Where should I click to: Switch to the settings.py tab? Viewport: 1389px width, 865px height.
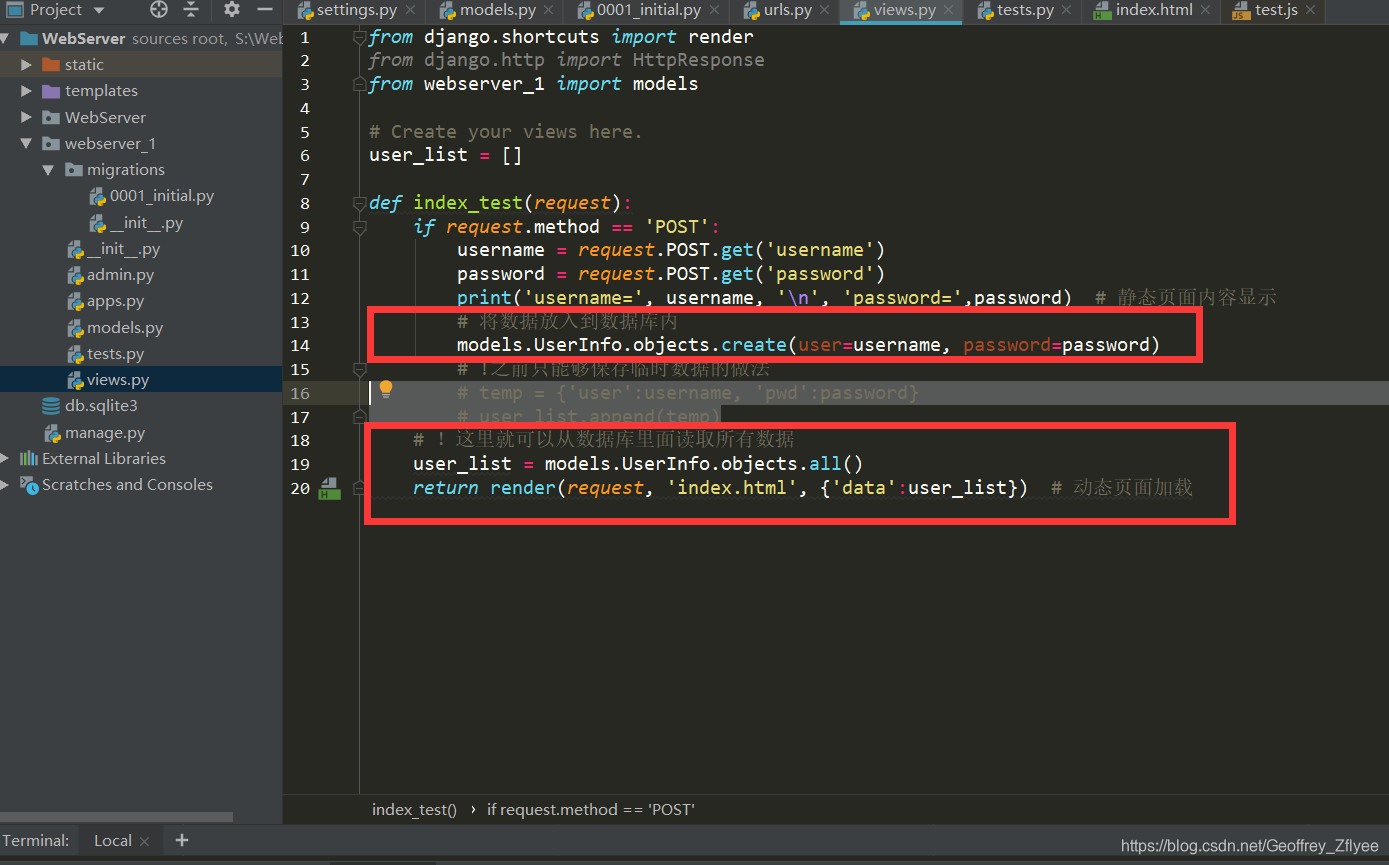point(356,11)
